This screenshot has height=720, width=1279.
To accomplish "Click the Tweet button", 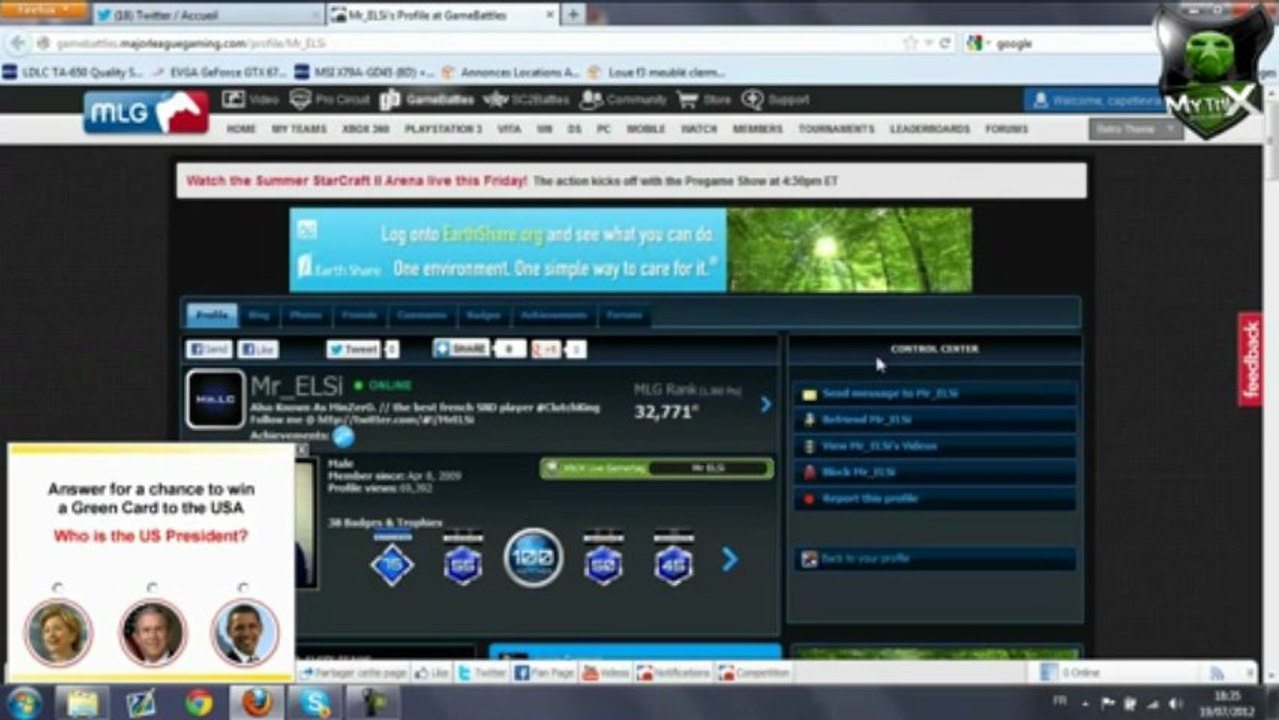I will [354, 349].
